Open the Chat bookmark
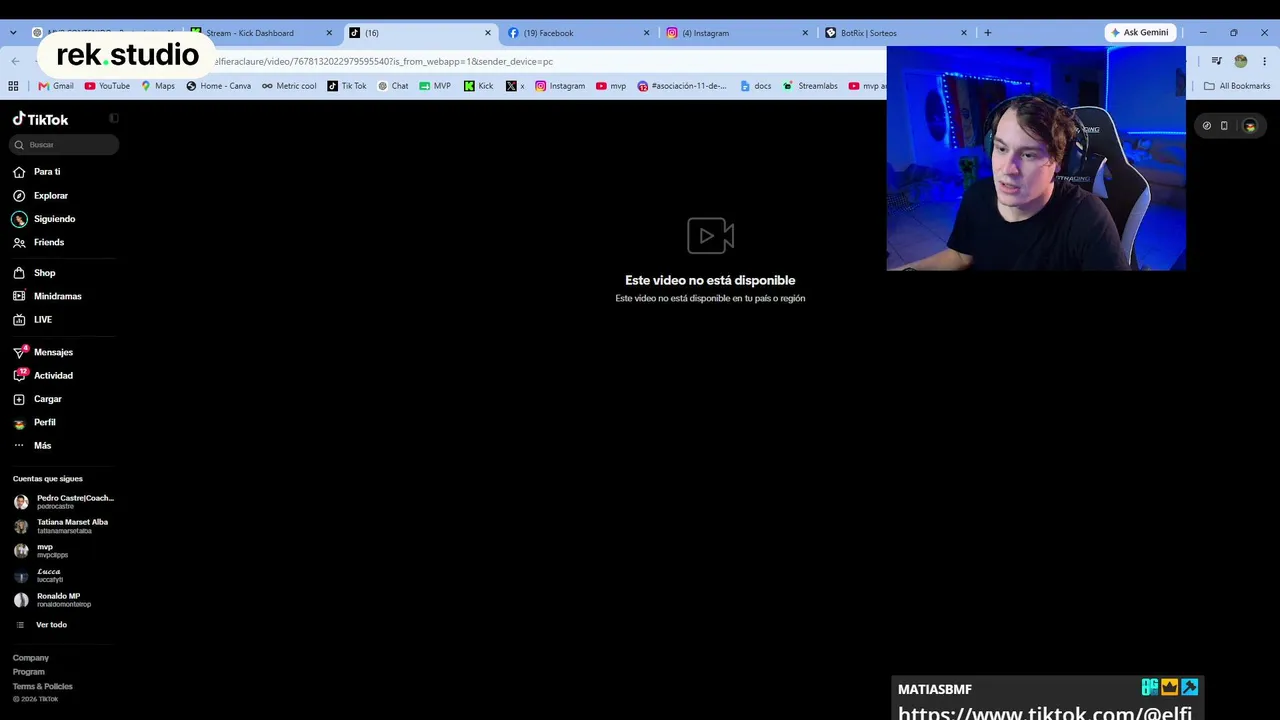Screen dimensions: 1280x720 393,86
